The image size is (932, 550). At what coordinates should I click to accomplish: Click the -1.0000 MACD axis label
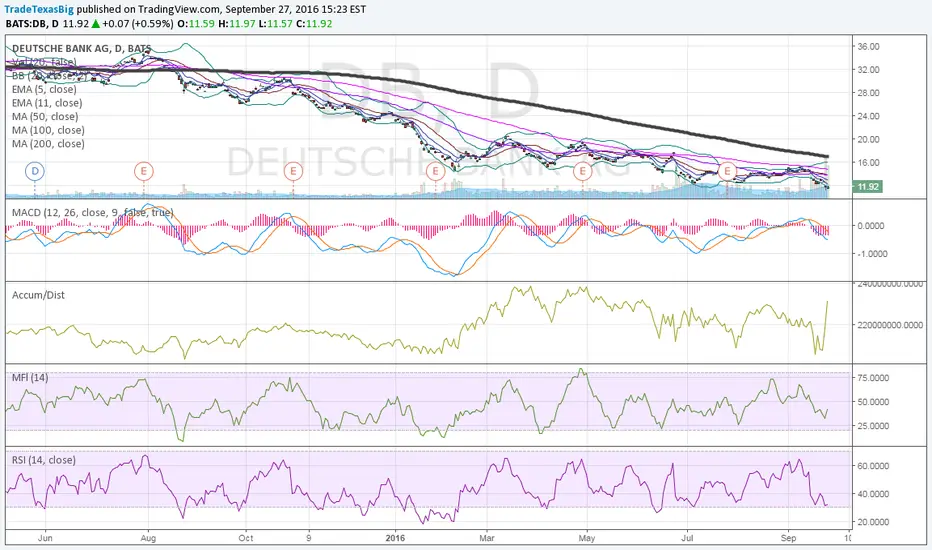[871, 254]
